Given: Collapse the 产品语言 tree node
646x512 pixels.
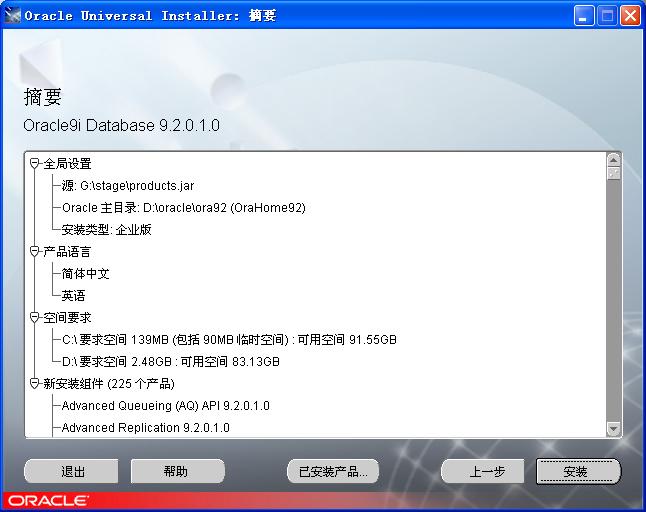Looking at the screenshot, I should pos(35,251).
